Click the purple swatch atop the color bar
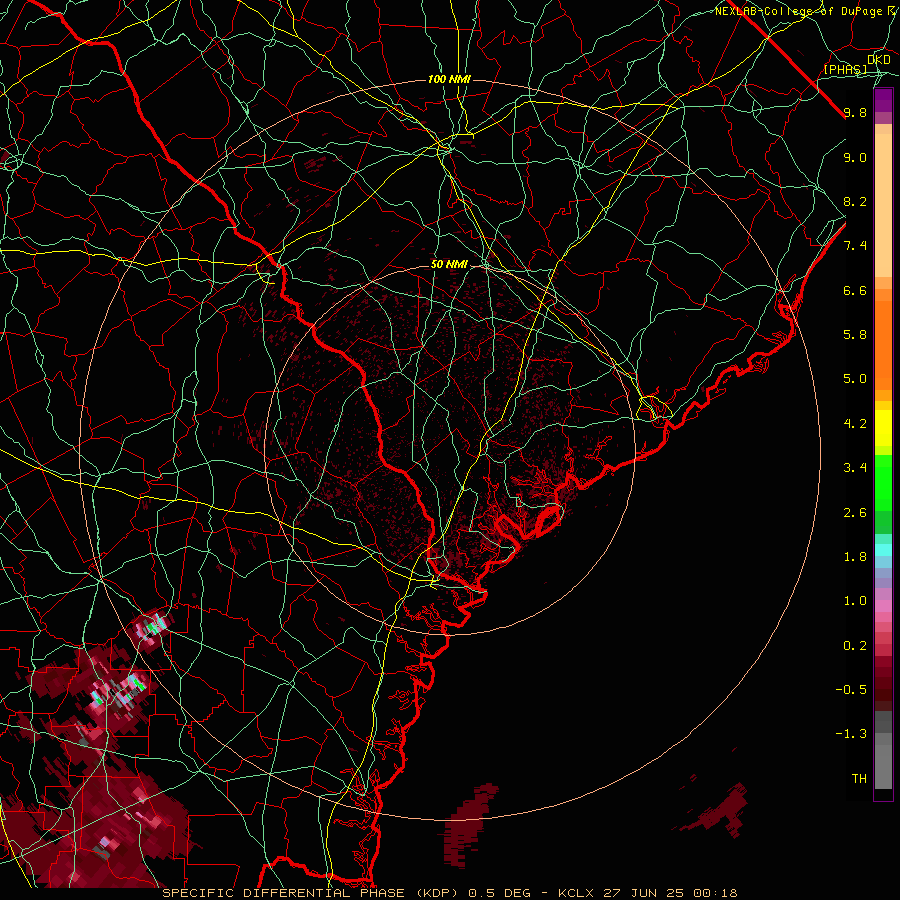Viewport: 900px width, 900px height. pos(883,100)
